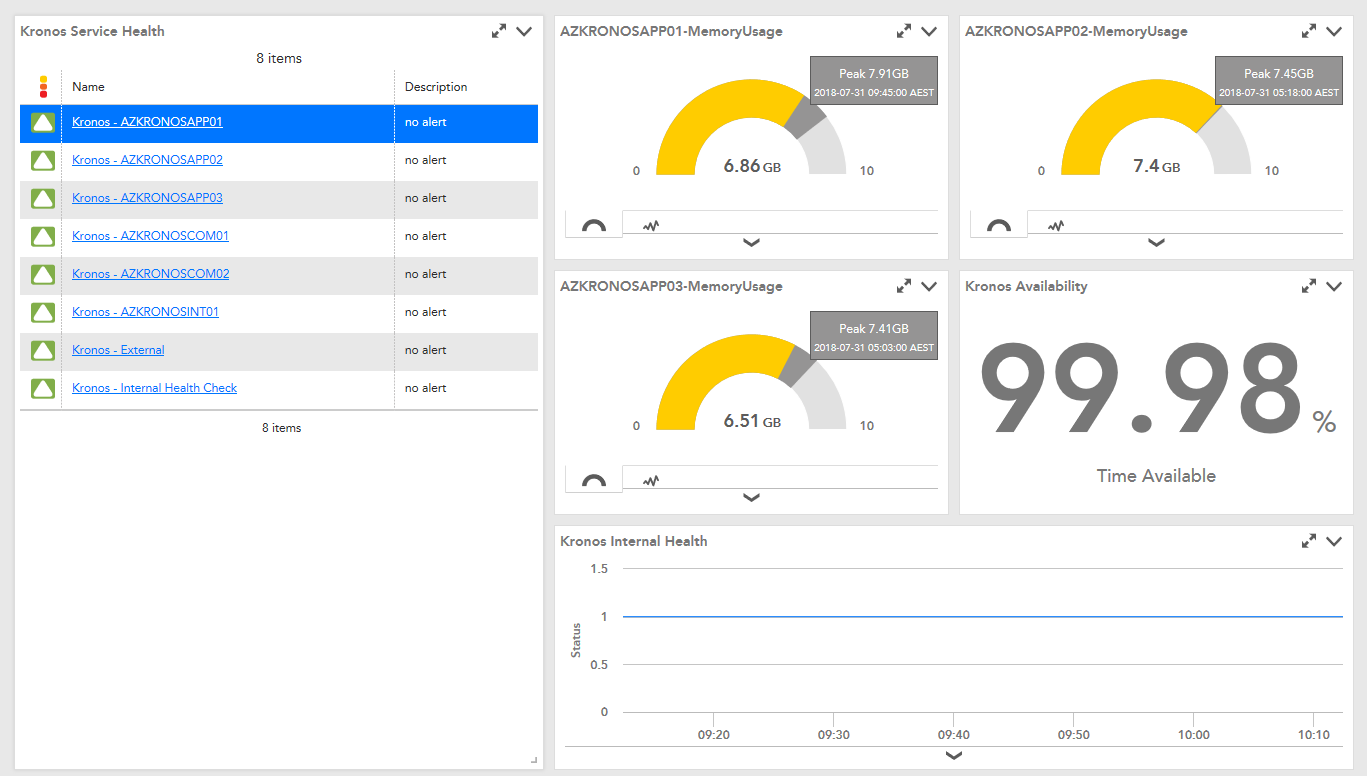The height and width of the screenshot is (776, 1367).
Task: Open the AZKRONOSAPP01-MemoryUsage widget options chevron
Action: (x=929, y=31)
